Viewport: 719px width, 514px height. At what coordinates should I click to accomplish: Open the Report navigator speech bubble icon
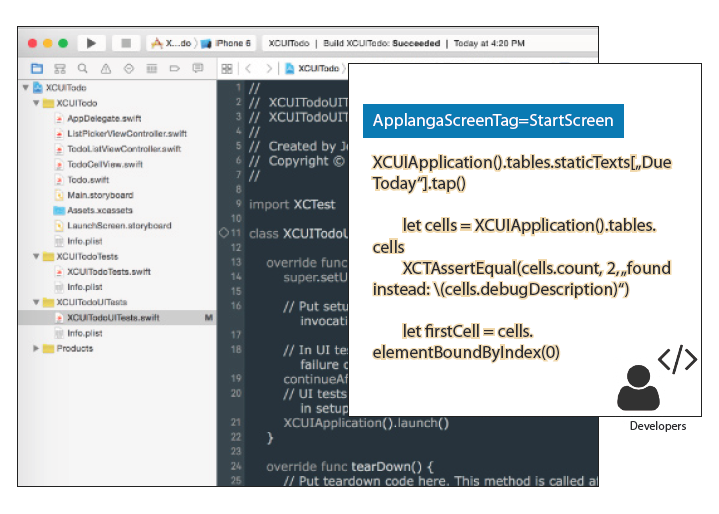point(198,68)
